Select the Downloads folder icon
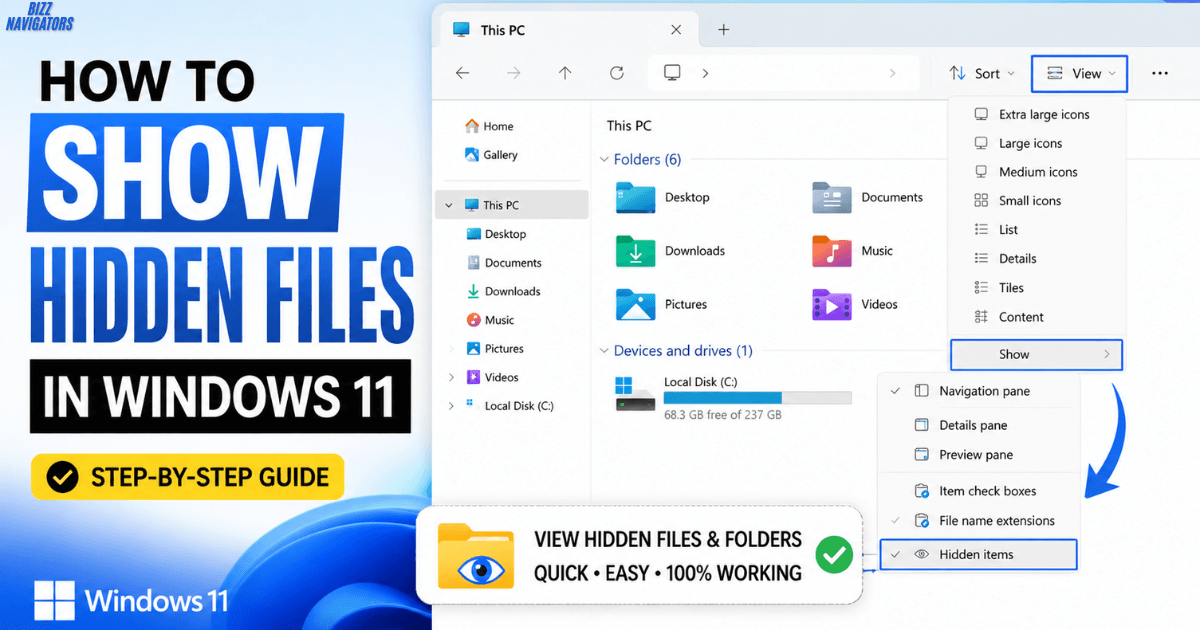 coord(635,251)
